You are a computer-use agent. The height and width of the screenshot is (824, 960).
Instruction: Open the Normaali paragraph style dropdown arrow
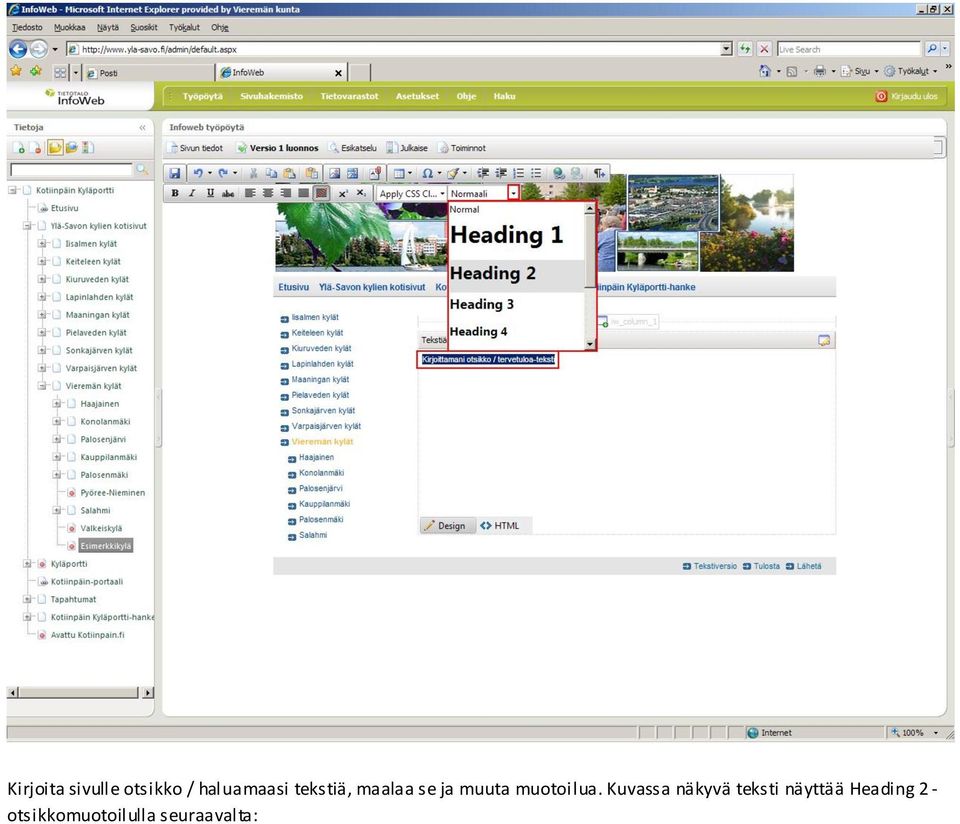pos(514,193)
